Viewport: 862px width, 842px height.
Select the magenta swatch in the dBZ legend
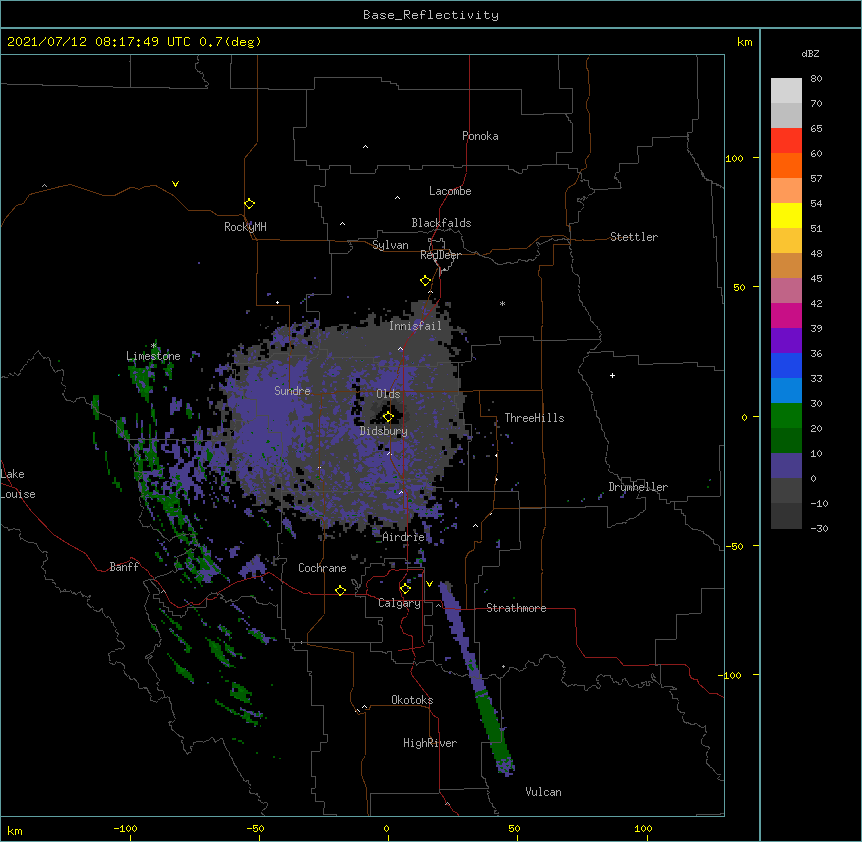[786, 315]
